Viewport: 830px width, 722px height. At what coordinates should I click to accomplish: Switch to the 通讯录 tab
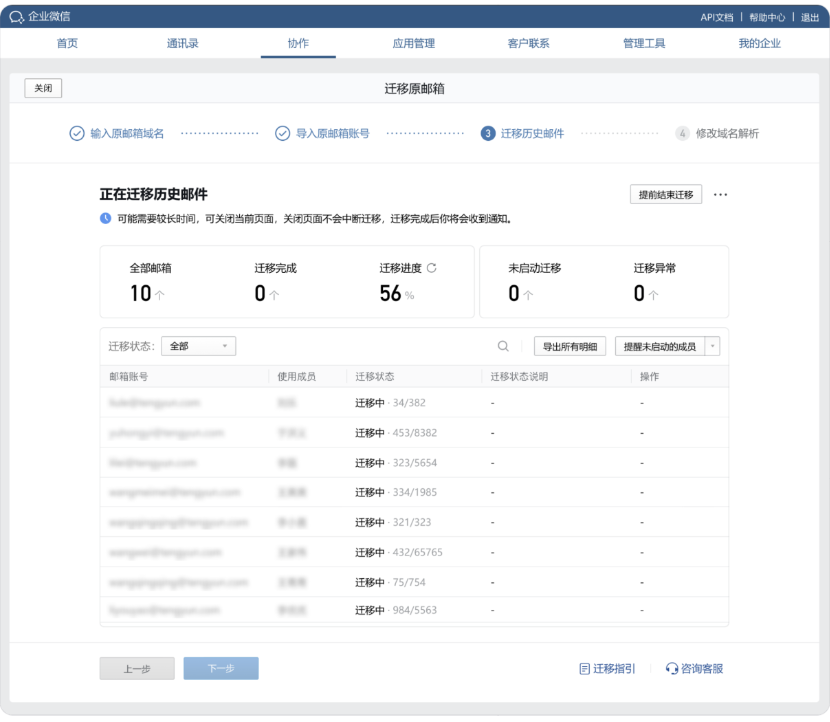point(183,43)
